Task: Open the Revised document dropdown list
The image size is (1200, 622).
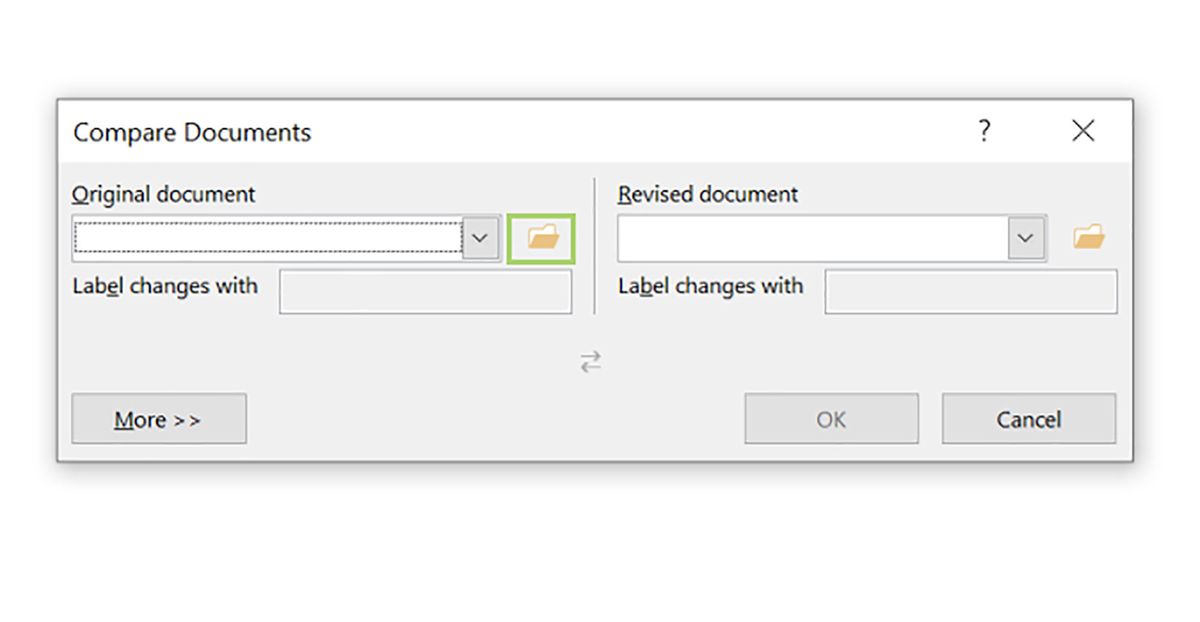Action: click(1024, 237)
